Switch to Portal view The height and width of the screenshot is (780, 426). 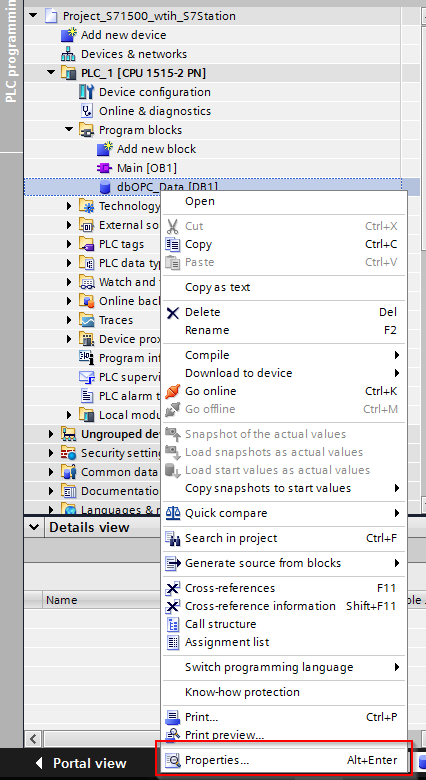click(81, 763)
